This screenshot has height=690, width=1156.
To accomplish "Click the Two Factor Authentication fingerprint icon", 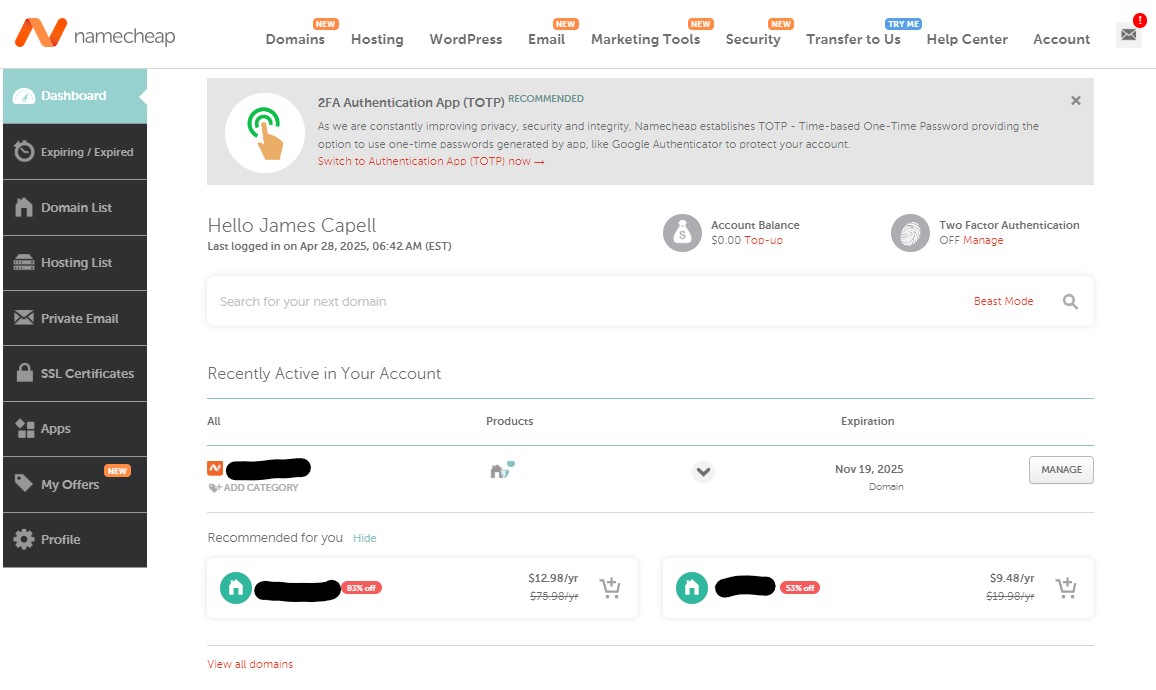I will 910,233.
